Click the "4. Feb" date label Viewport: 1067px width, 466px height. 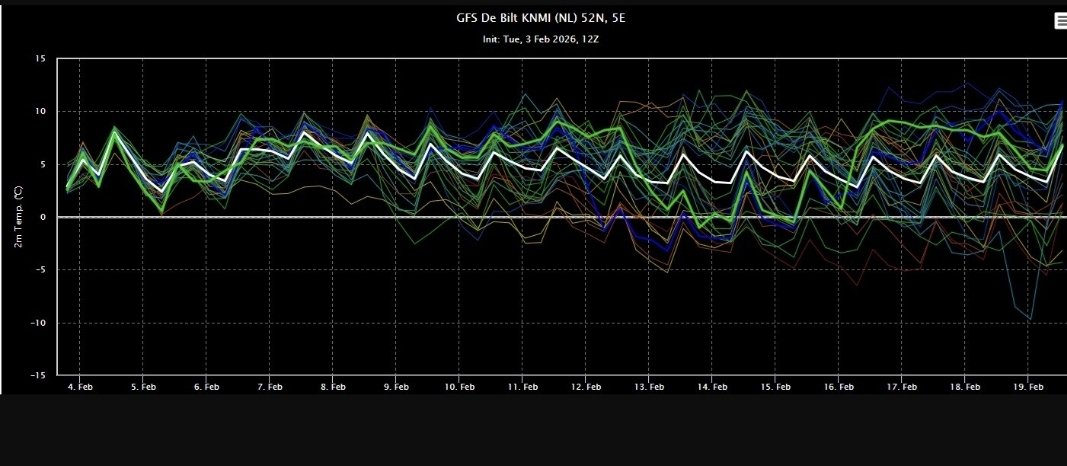[x=80, y=387]
